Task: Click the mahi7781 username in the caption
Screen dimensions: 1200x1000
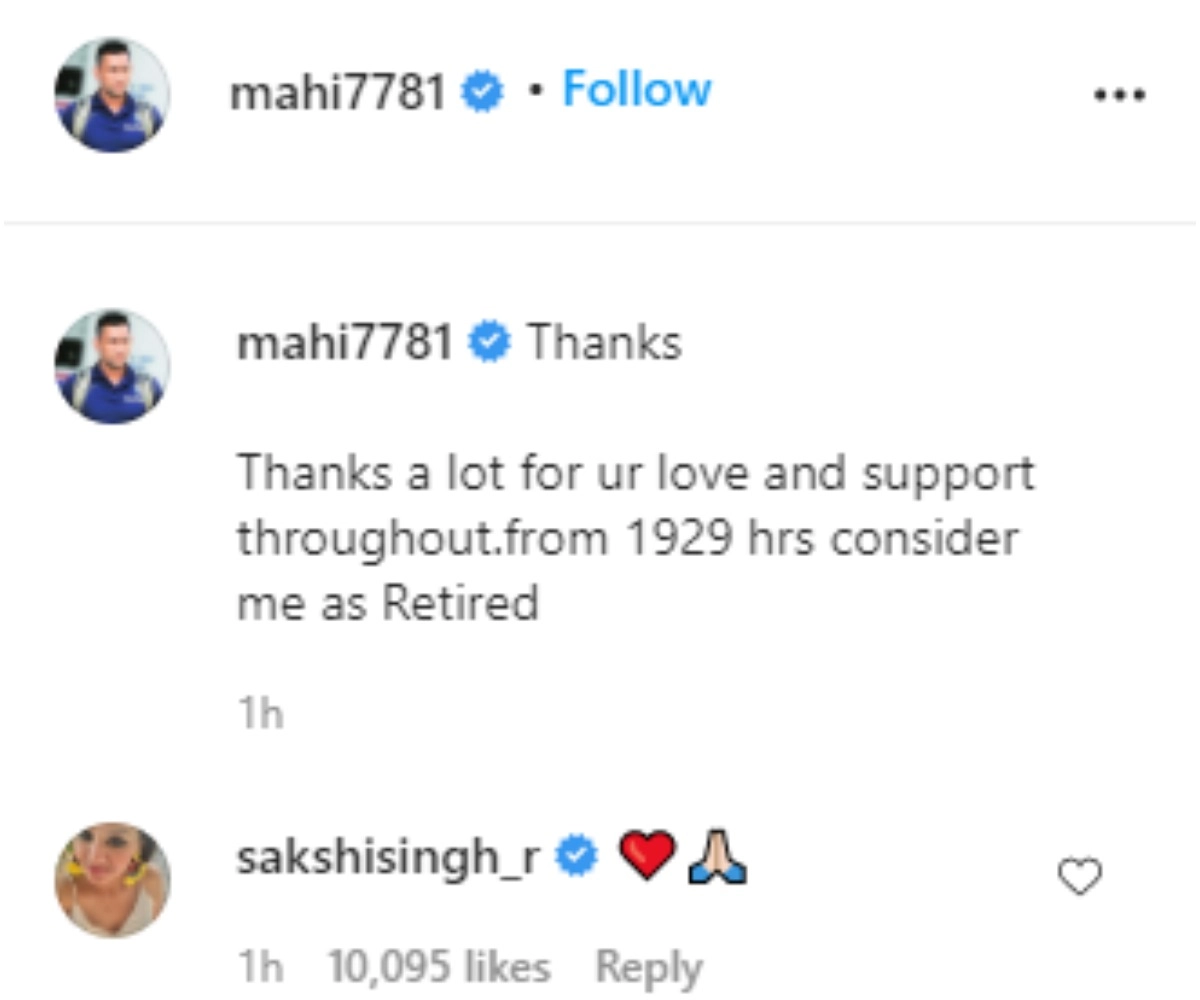Action: click(345, 343)
